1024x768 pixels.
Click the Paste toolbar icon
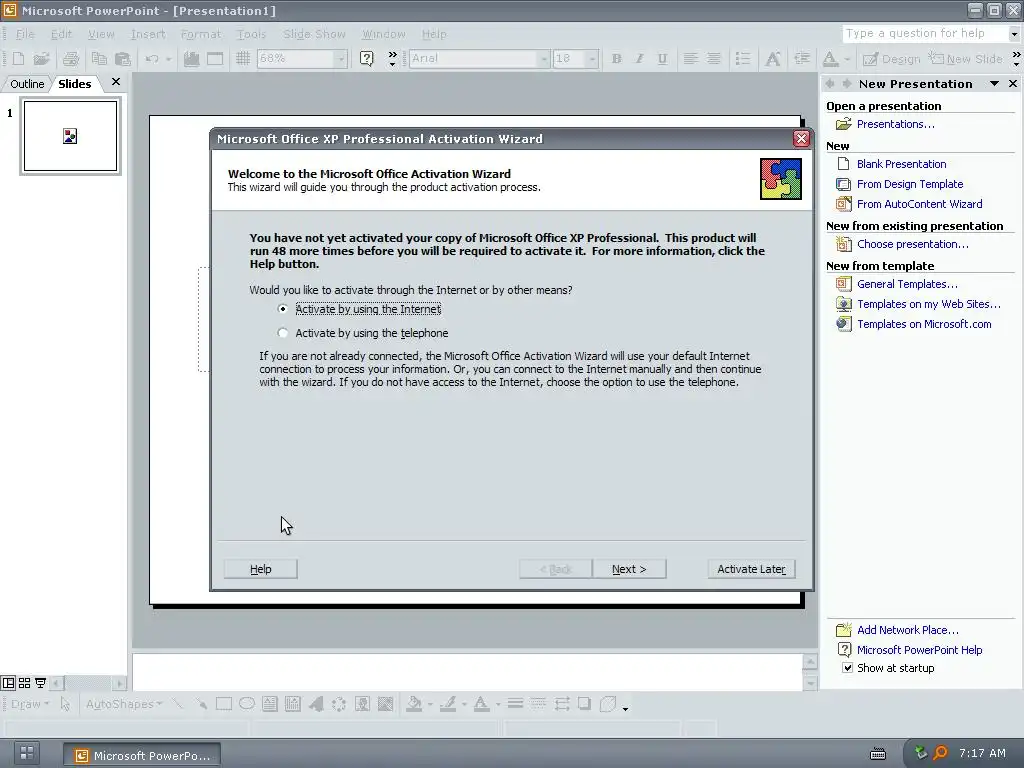pos(123,59)
